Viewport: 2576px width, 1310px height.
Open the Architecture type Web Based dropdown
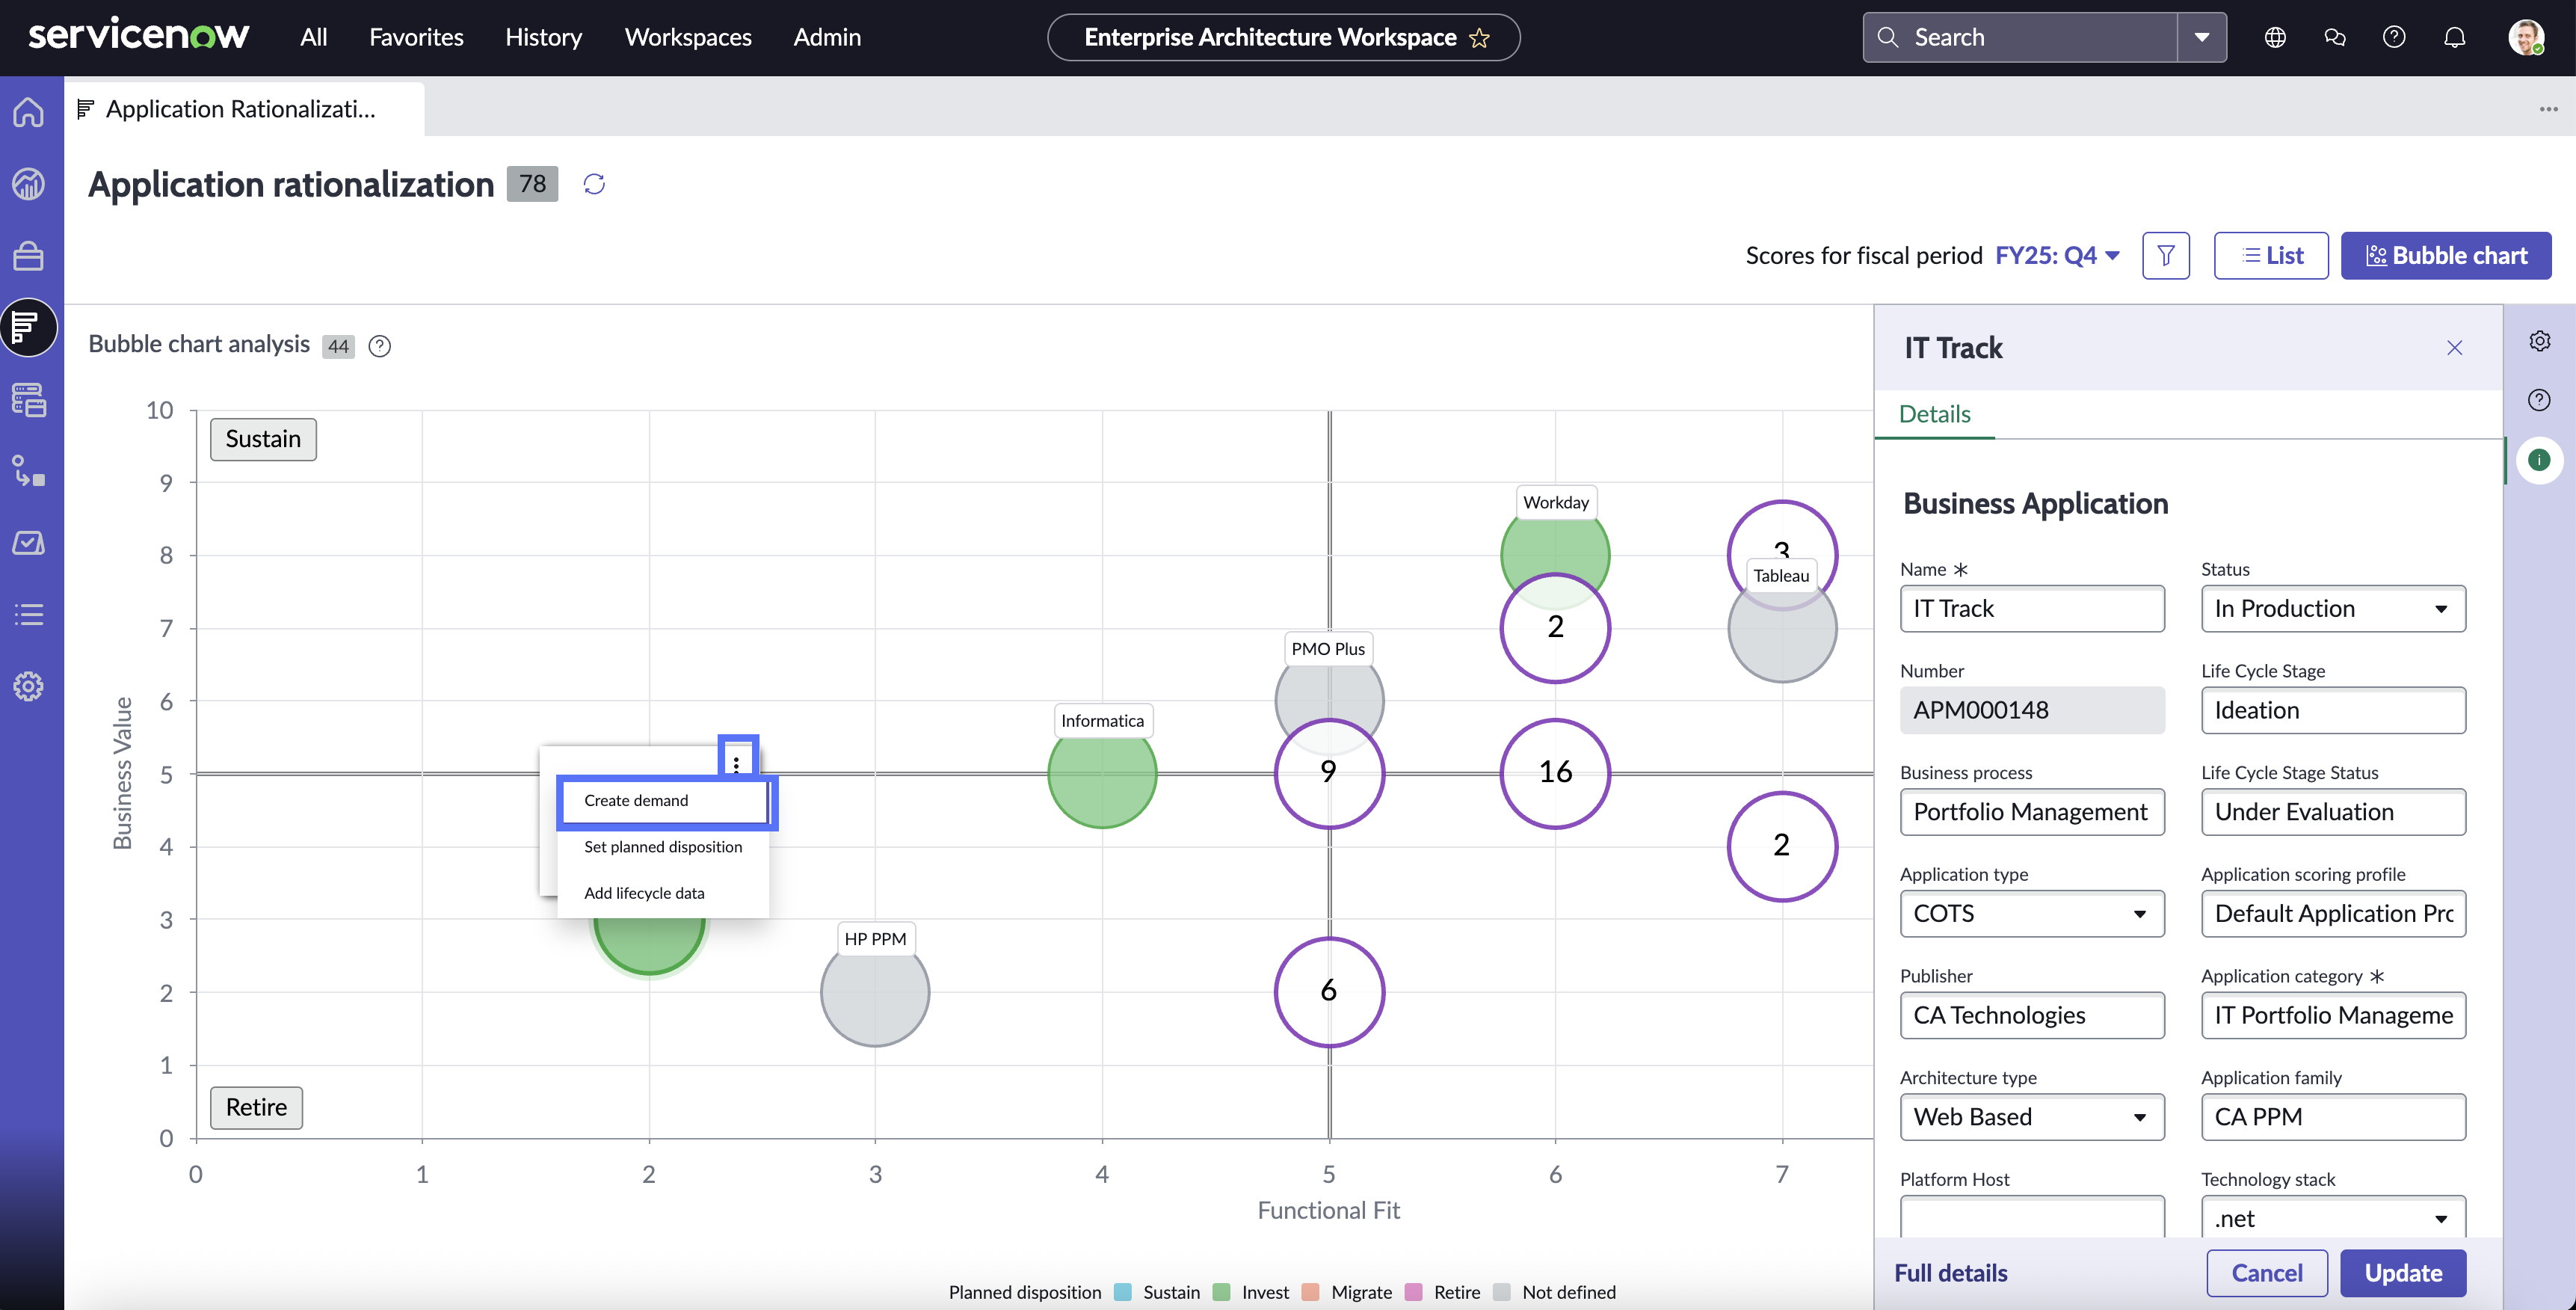pos(2032,1117)
